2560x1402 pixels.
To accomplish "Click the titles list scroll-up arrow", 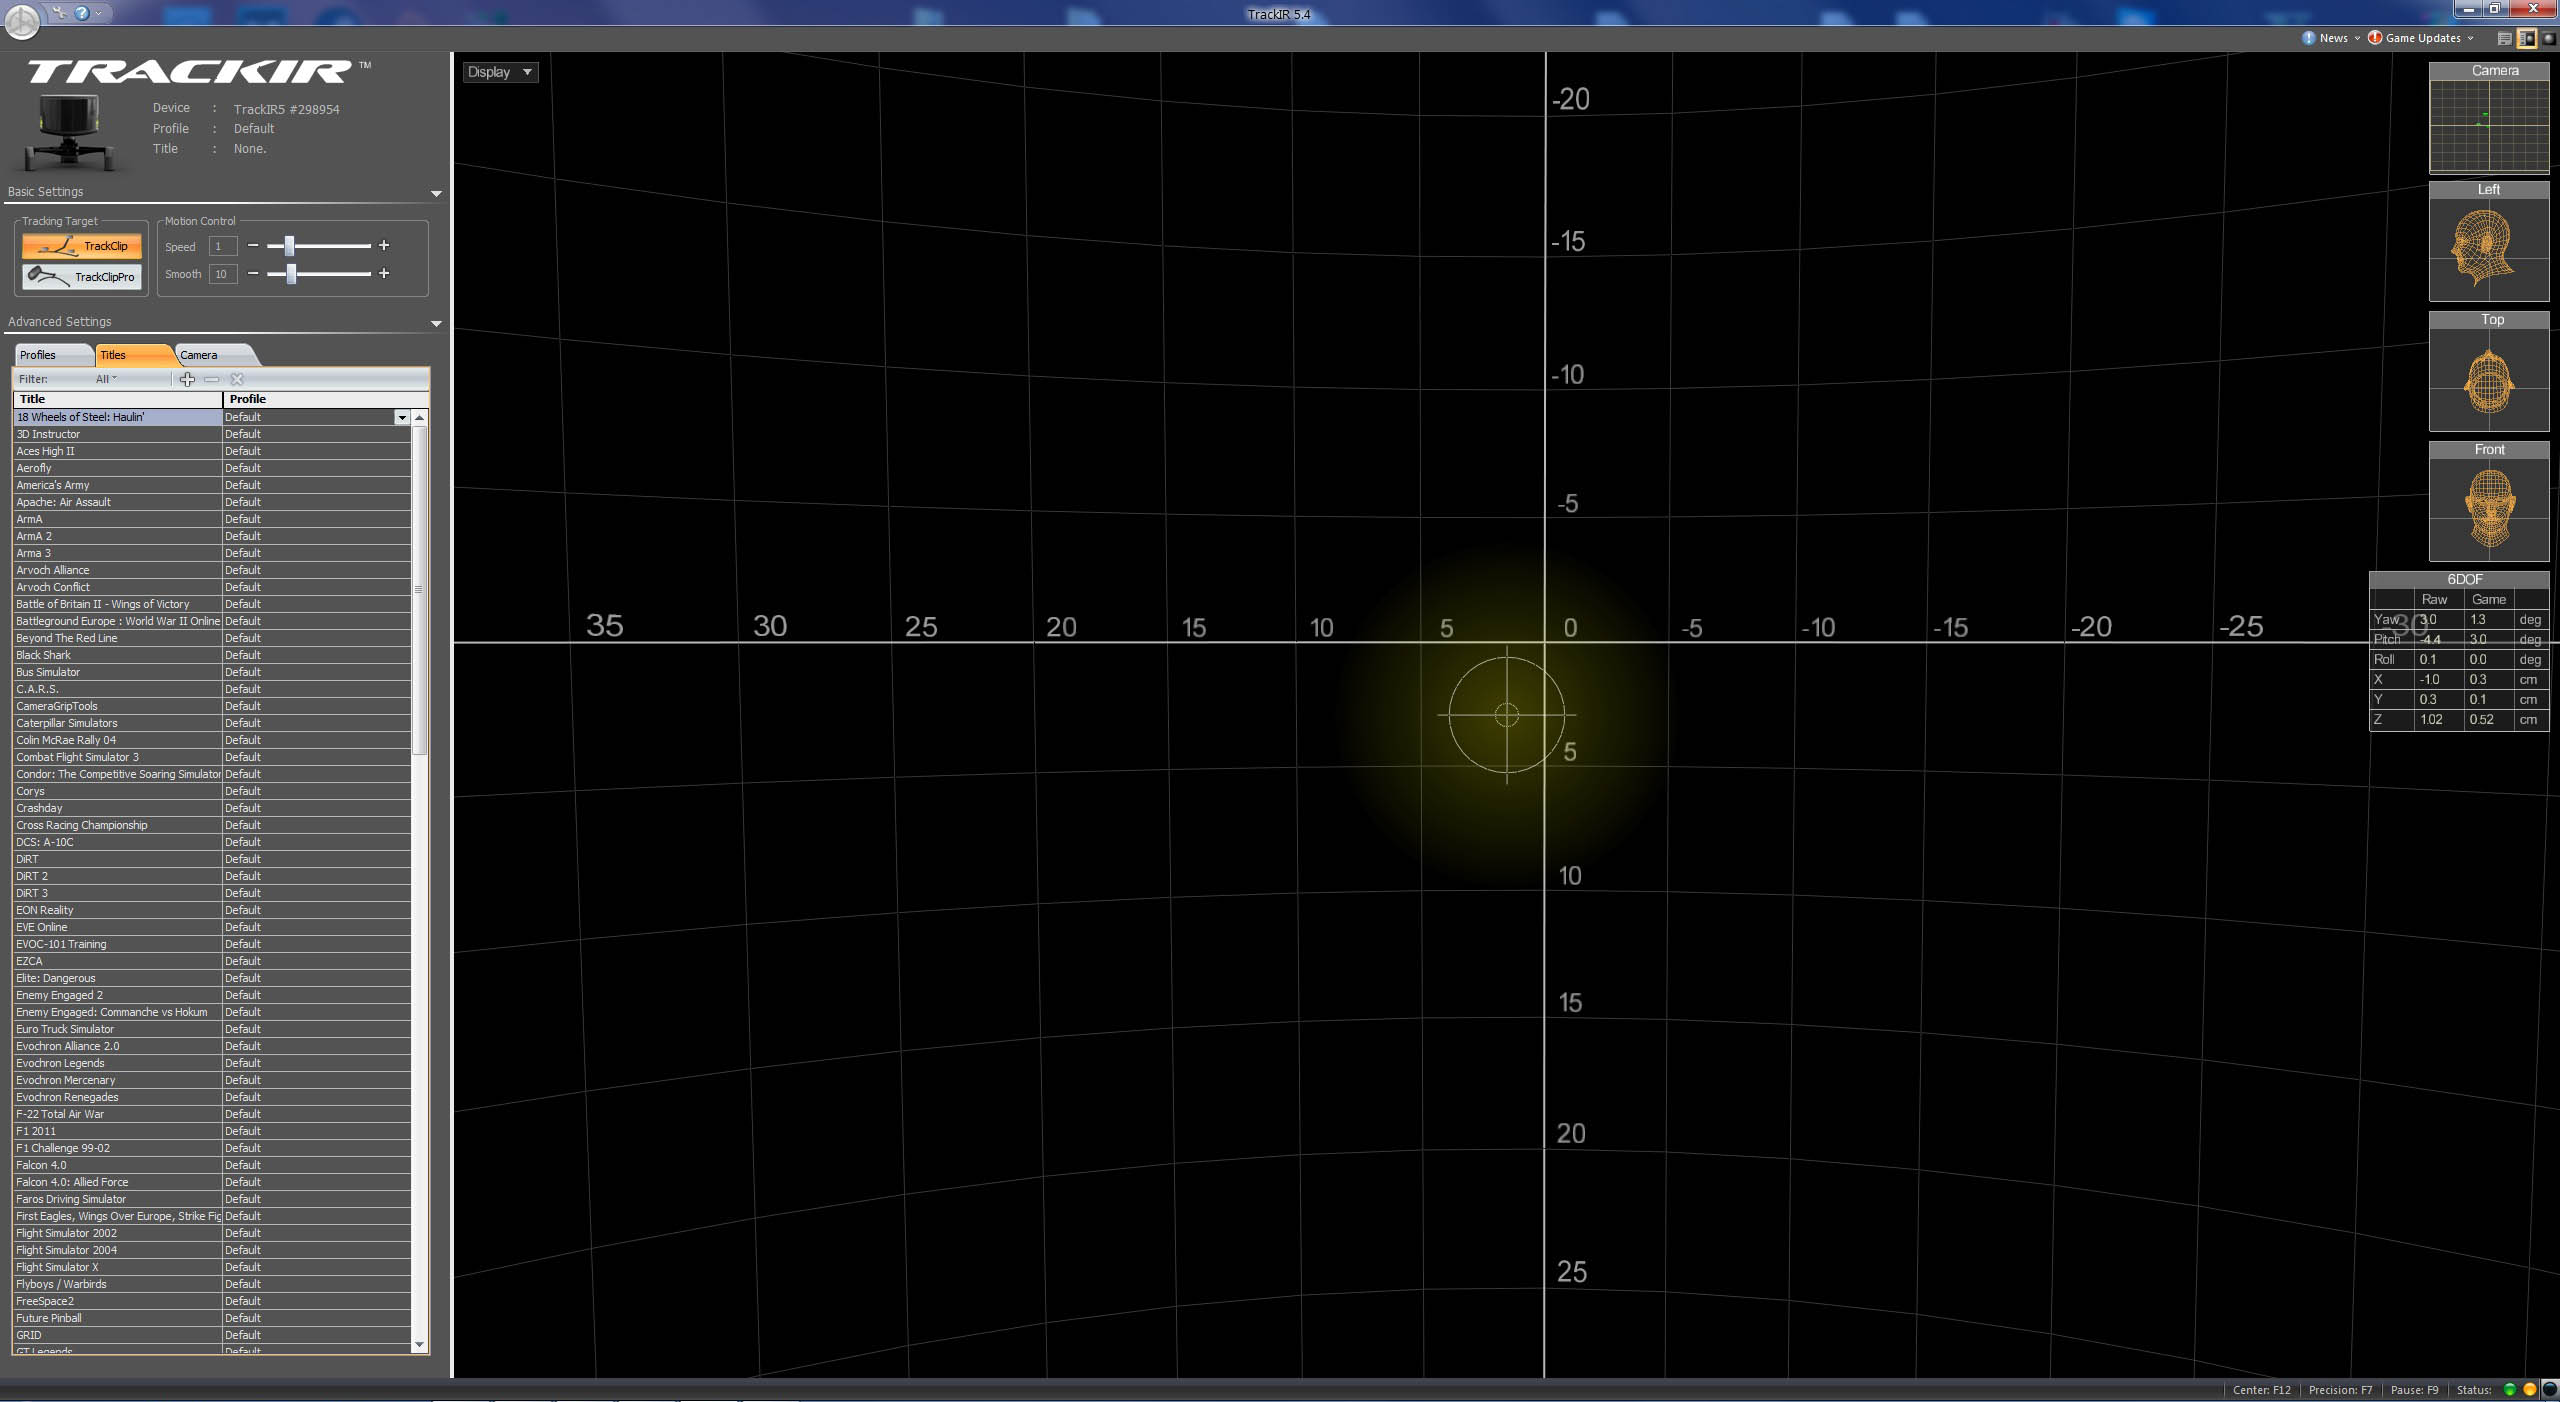I will (x=420, y=417).
